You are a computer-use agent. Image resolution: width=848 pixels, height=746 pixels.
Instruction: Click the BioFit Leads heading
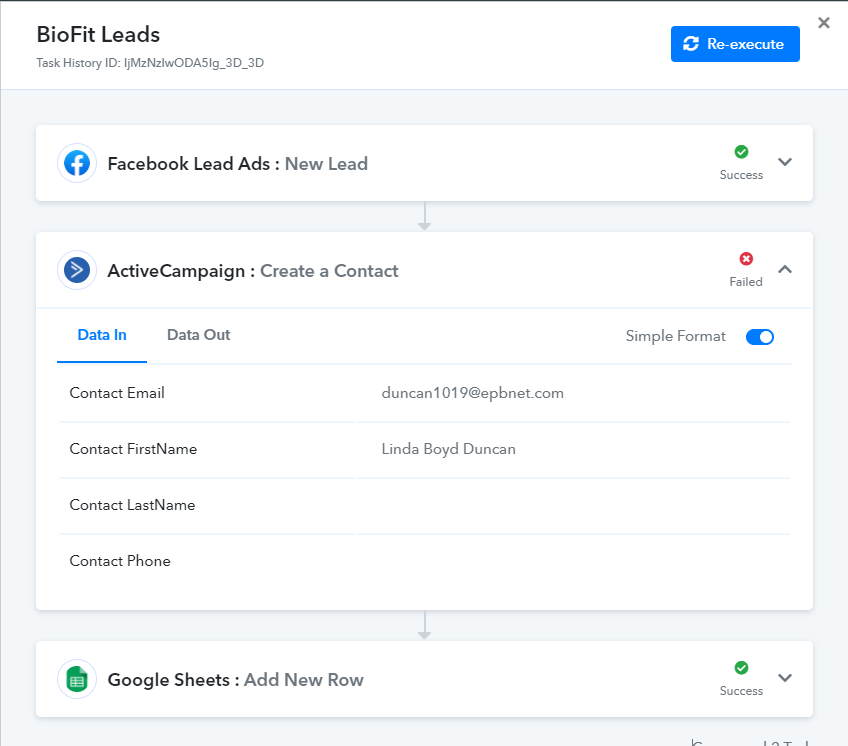point(98,35)
